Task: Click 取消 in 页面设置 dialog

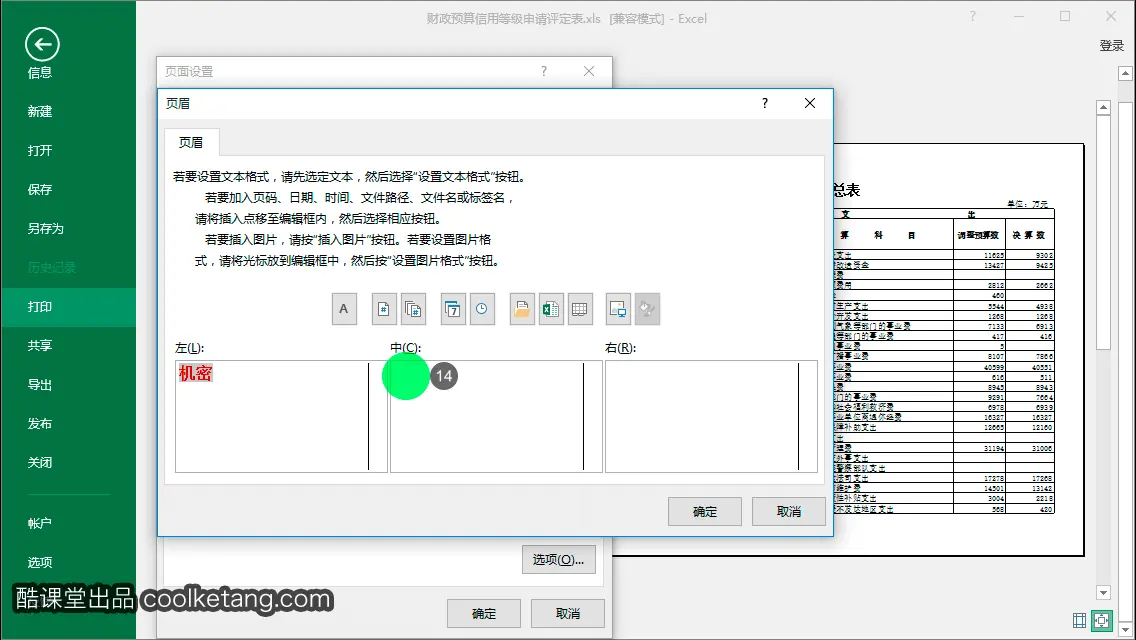Action: click(568, 614)
